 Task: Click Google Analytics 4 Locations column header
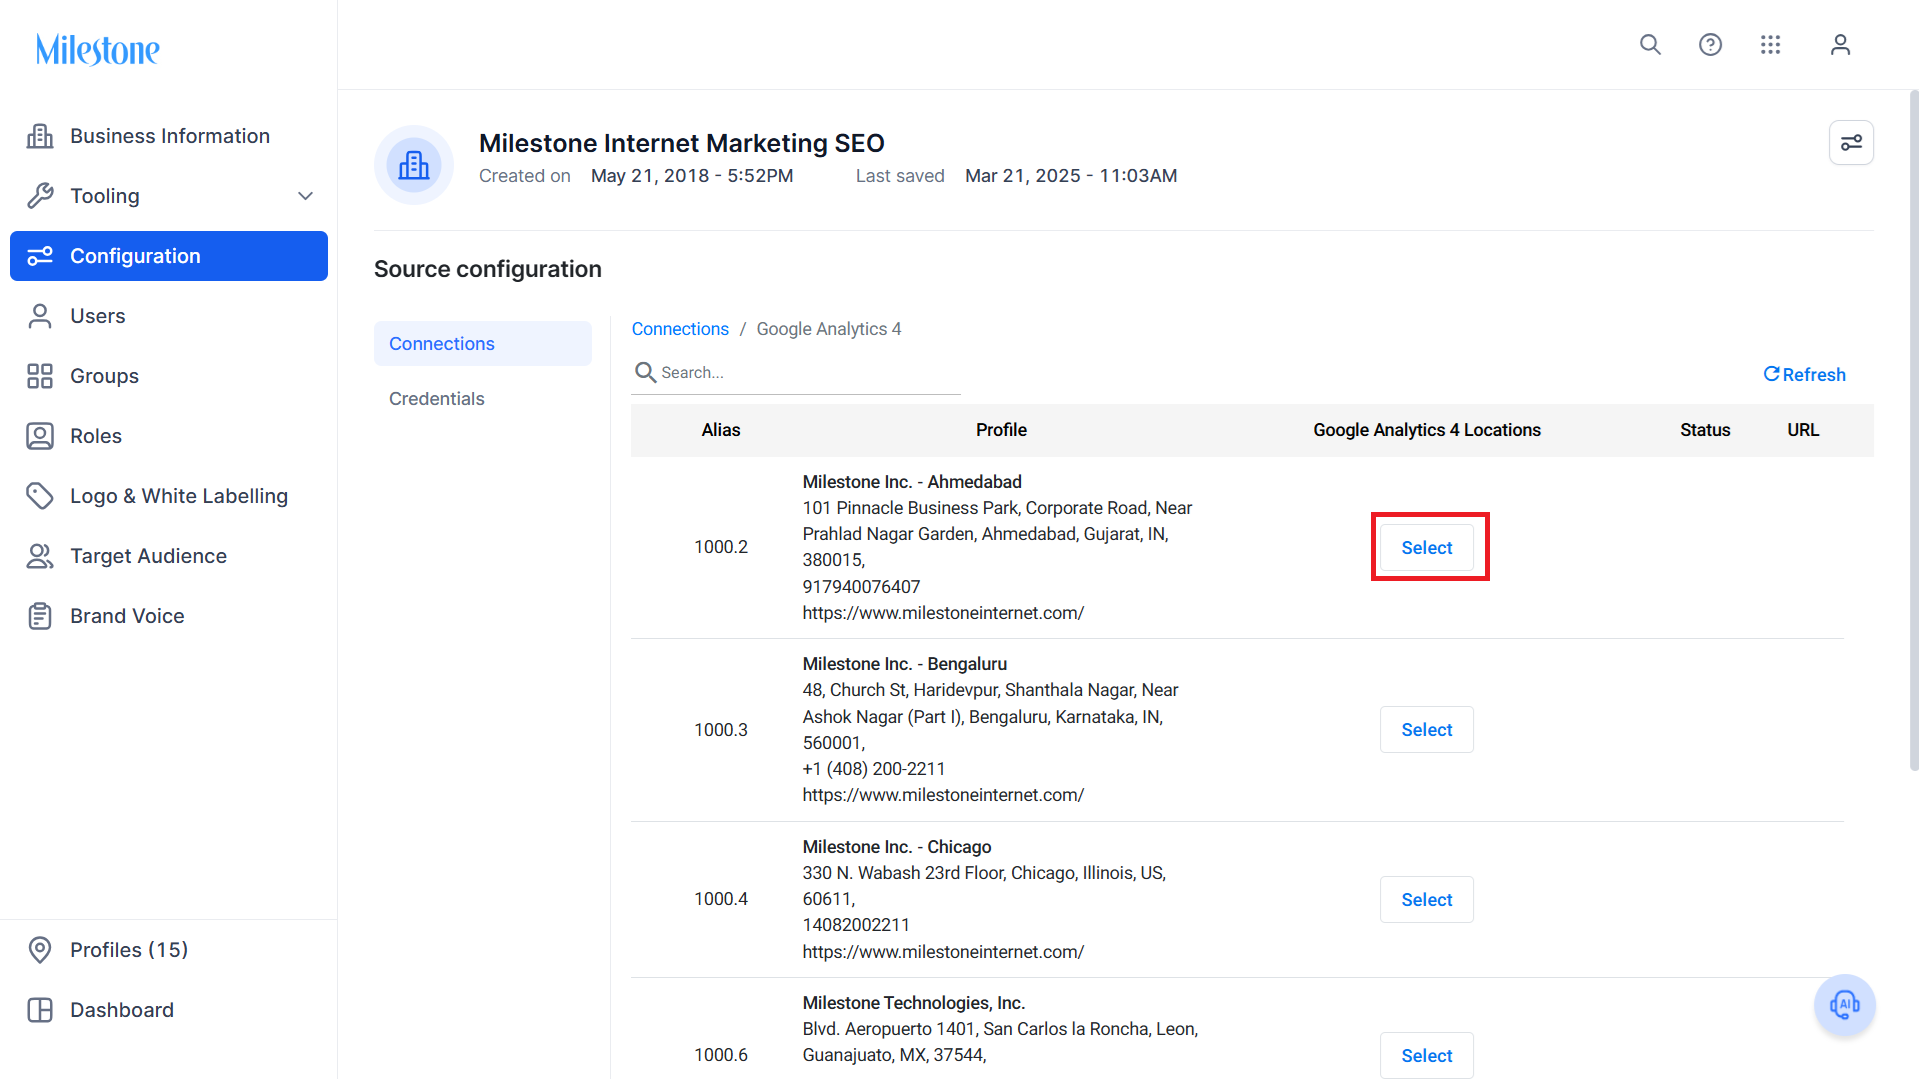pyautogui.click(x=1426, y=430)
